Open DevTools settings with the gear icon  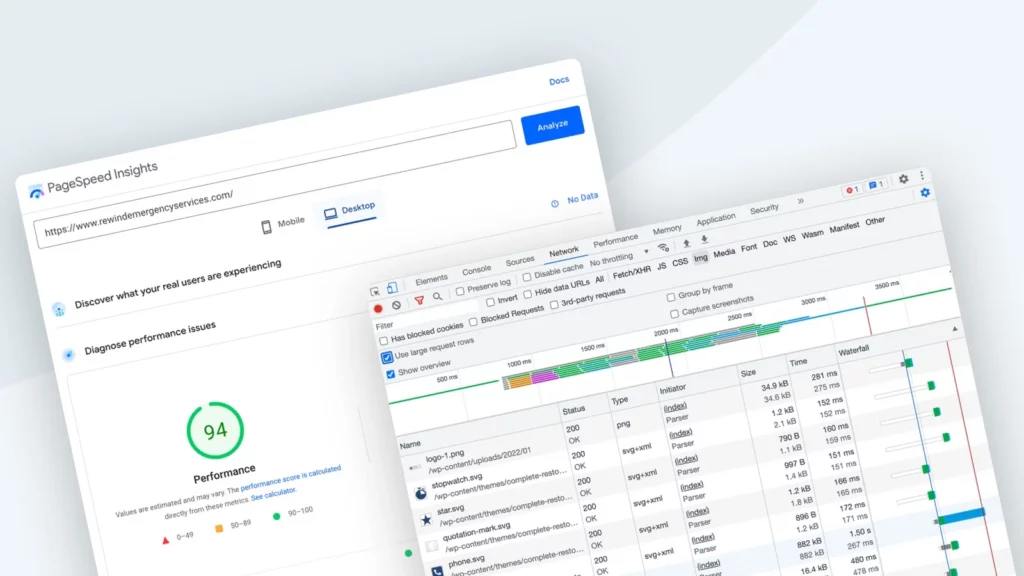(x=904, y=179)
